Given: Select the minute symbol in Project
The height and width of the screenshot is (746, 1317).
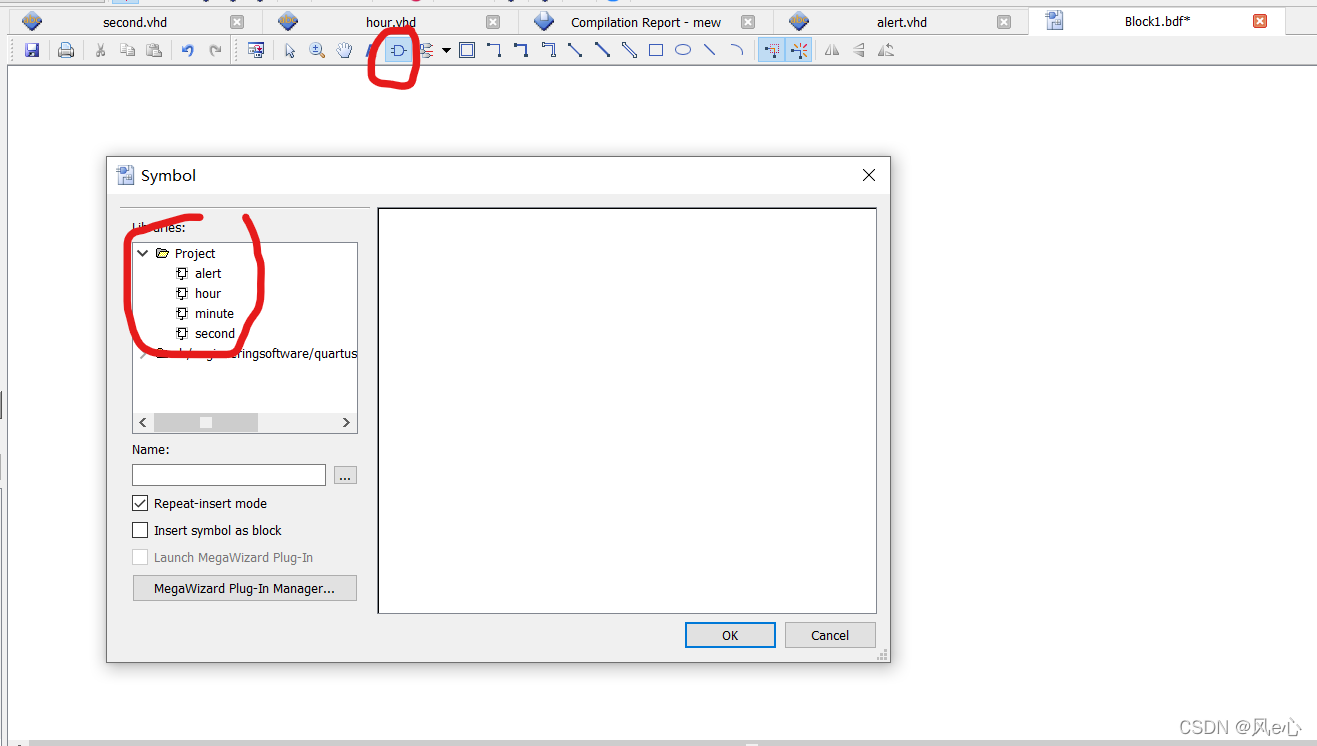Looking at the screenshot, I should [214, 313].
